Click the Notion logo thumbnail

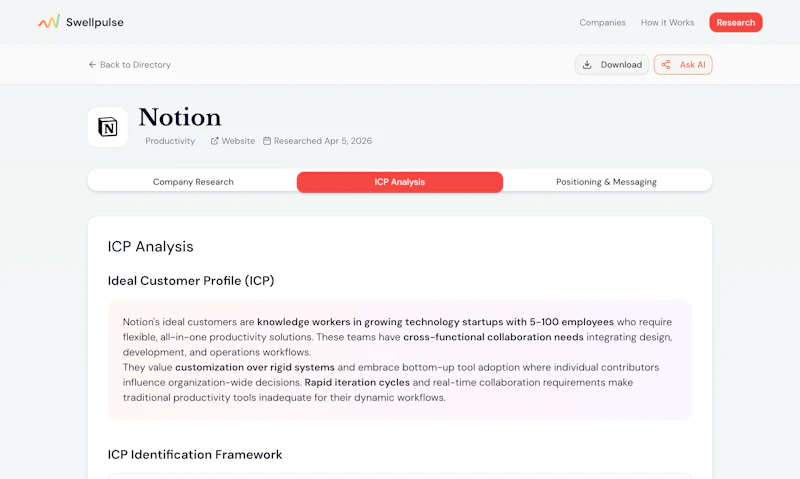point(108,127)
